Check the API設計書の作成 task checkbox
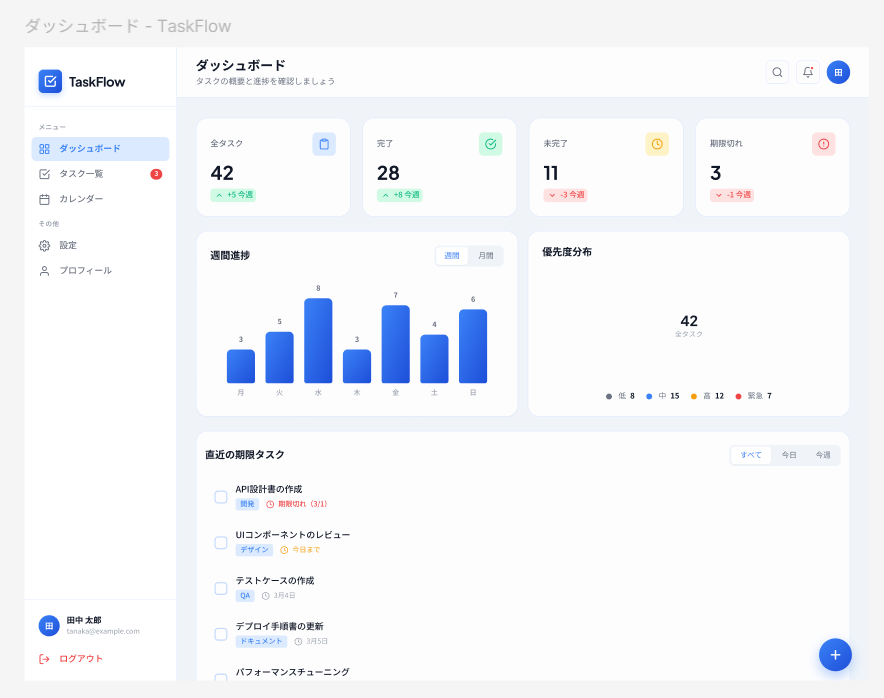This screenshot has width=884, height=698. click(x=221, y=497)
